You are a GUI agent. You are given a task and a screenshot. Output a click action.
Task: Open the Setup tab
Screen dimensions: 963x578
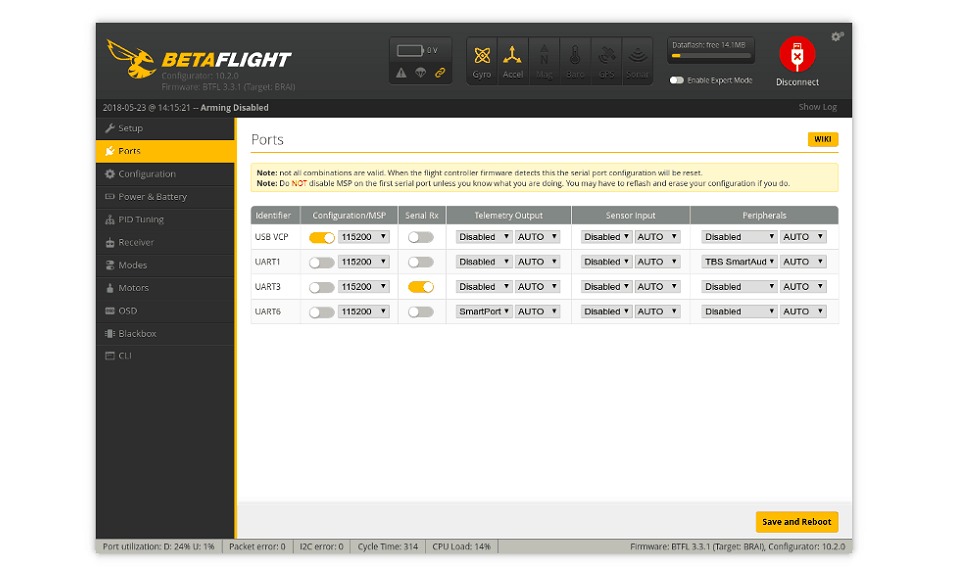pos(165,128)
